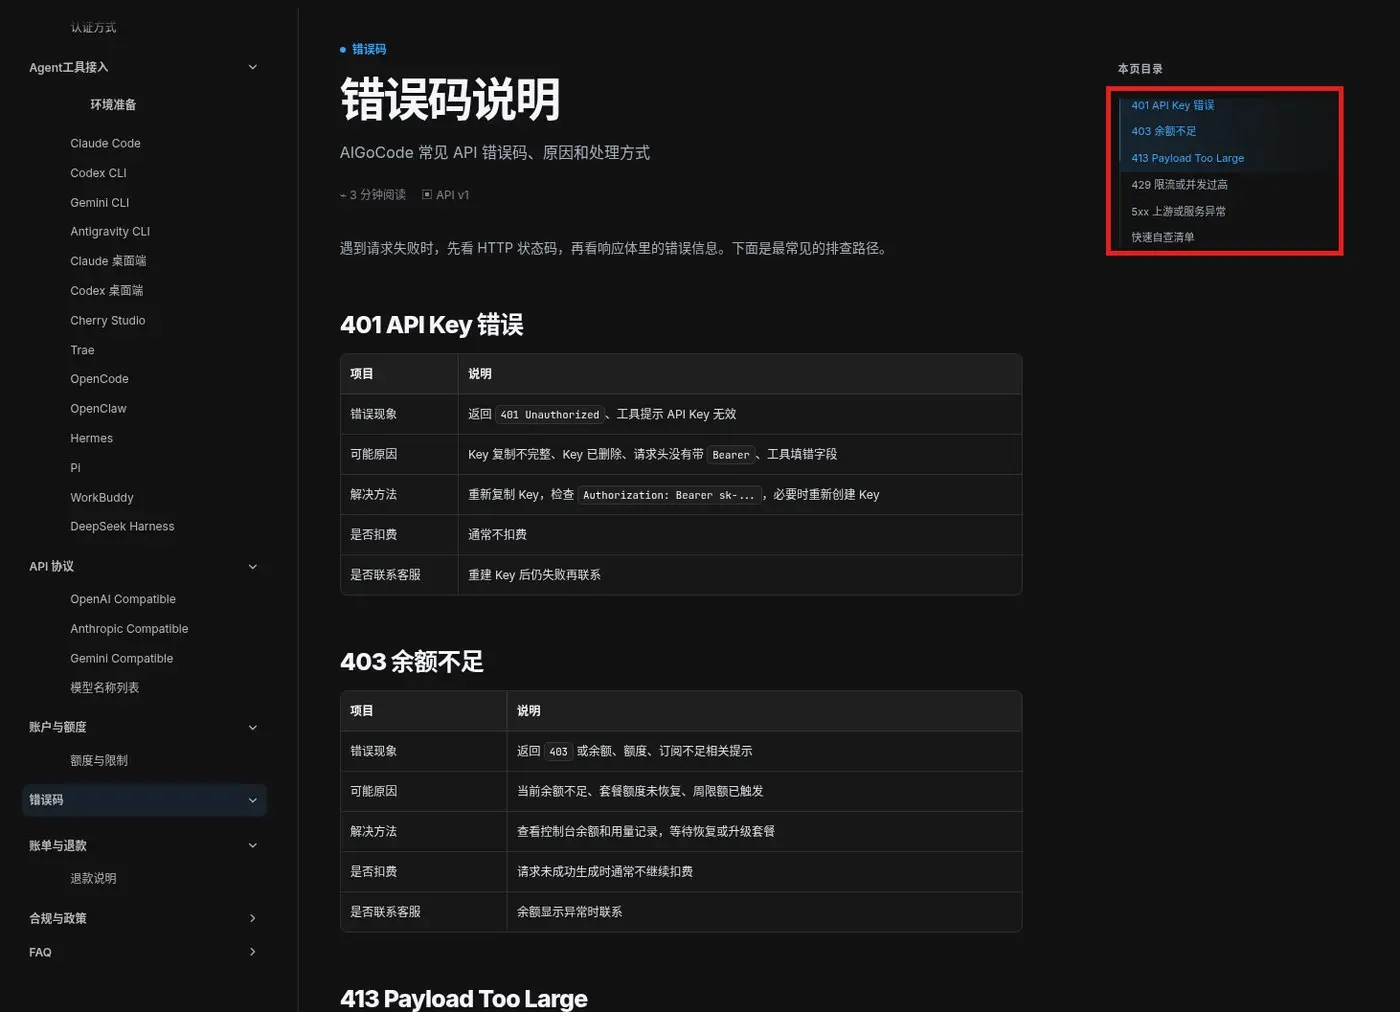The width and height of the screenshot is (1400, 1012).
Task: Collapse the API 协议 section chevron
Action: click(252, 567)
